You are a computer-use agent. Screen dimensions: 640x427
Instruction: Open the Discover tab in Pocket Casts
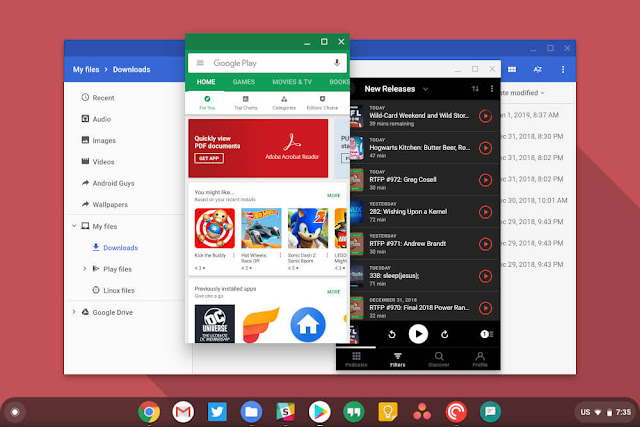[439, 359]
